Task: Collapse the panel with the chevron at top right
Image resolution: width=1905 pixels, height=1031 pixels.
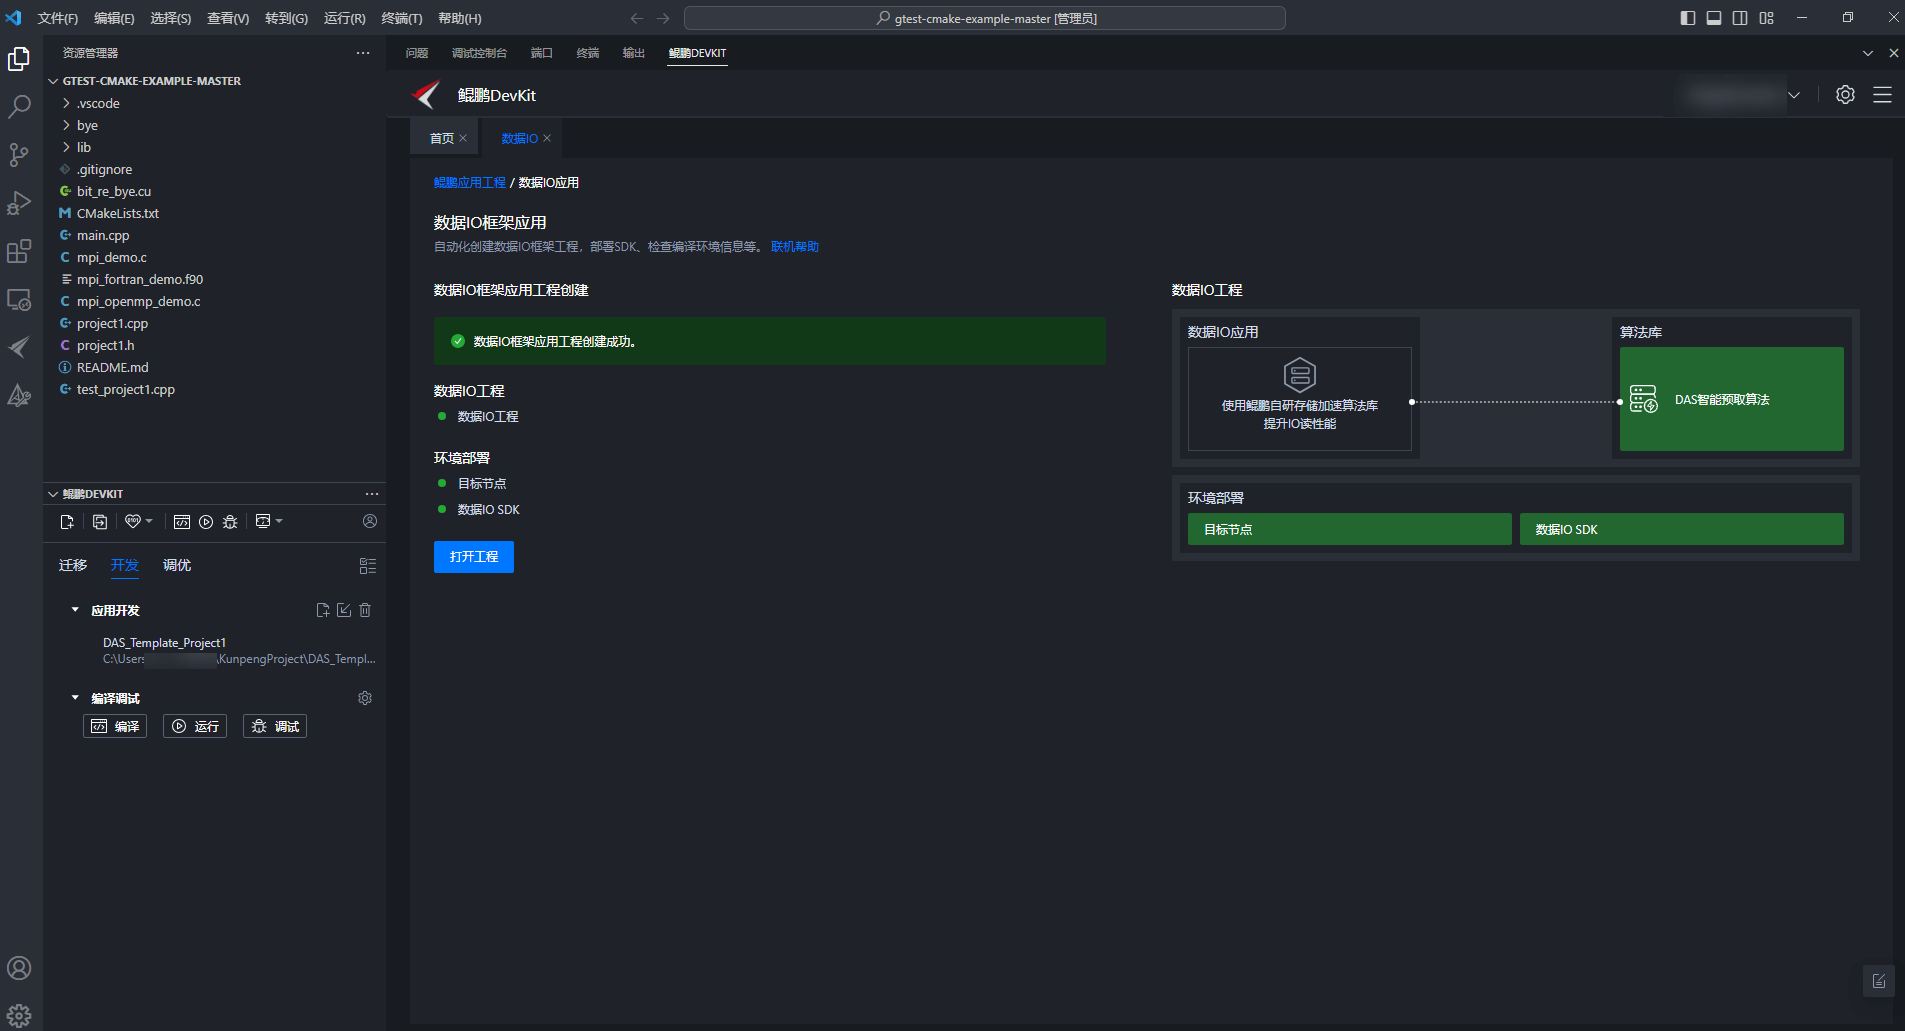Action: tap(1868, 53)
